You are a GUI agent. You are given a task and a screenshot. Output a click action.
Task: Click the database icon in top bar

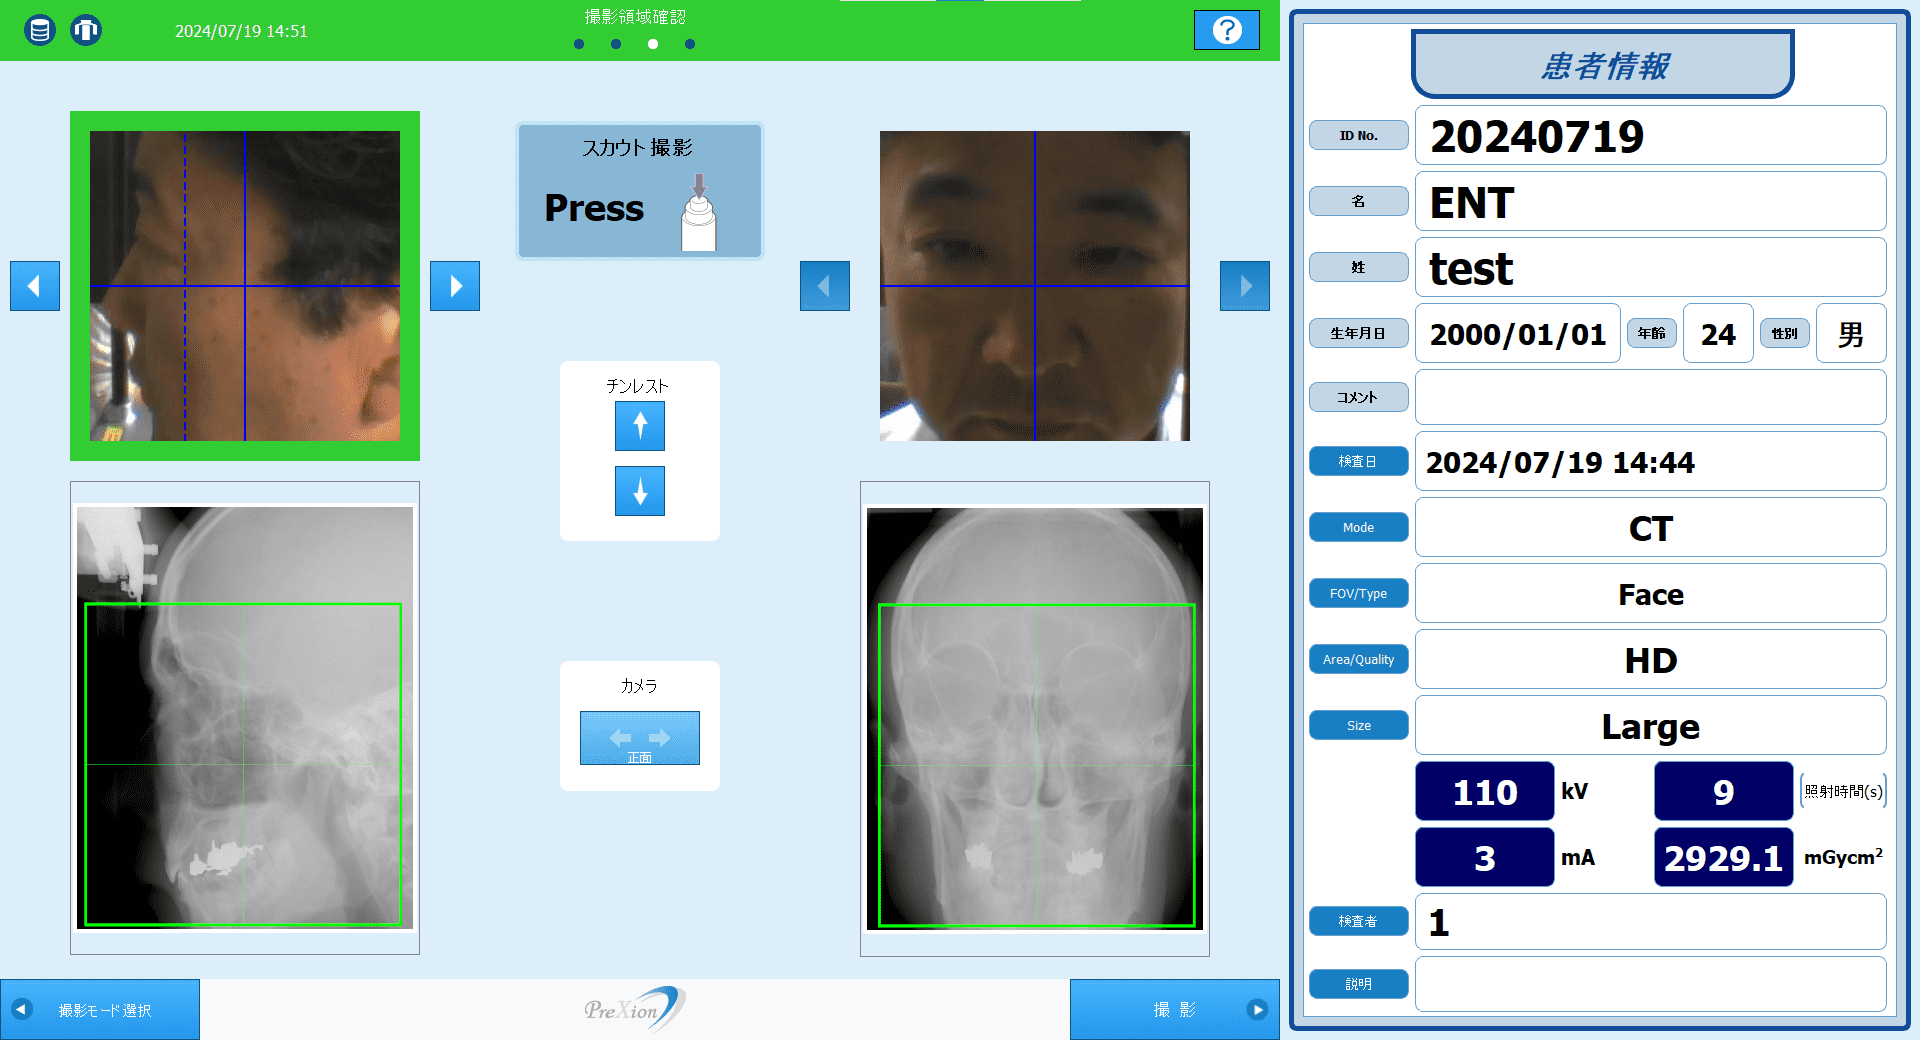tap(40, 30)
